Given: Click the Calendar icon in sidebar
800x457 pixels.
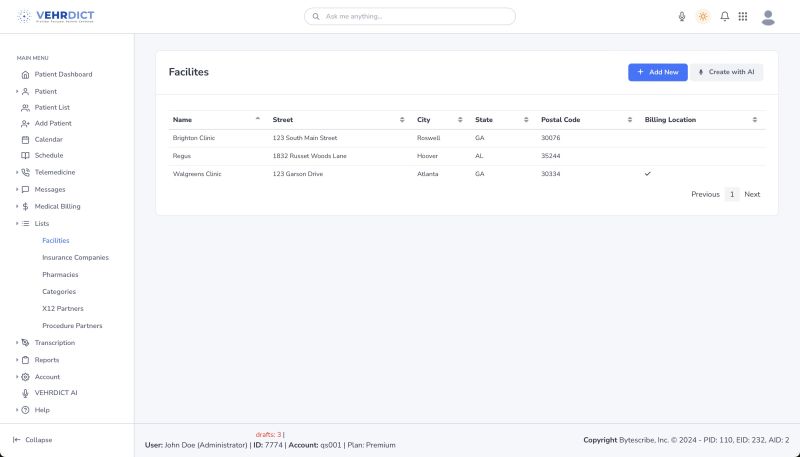Looking at the screenshot, I should pyautogui.click(x=25, y=140).
